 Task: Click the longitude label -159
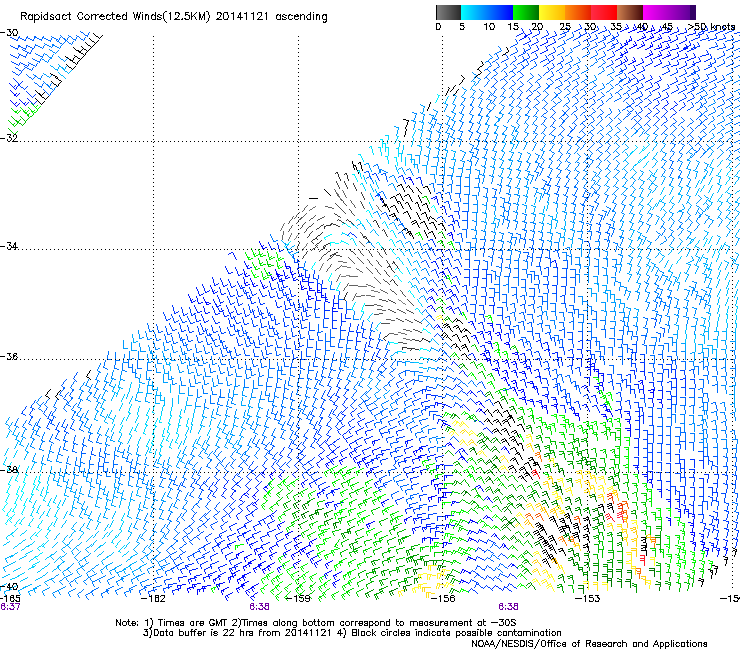298,599
